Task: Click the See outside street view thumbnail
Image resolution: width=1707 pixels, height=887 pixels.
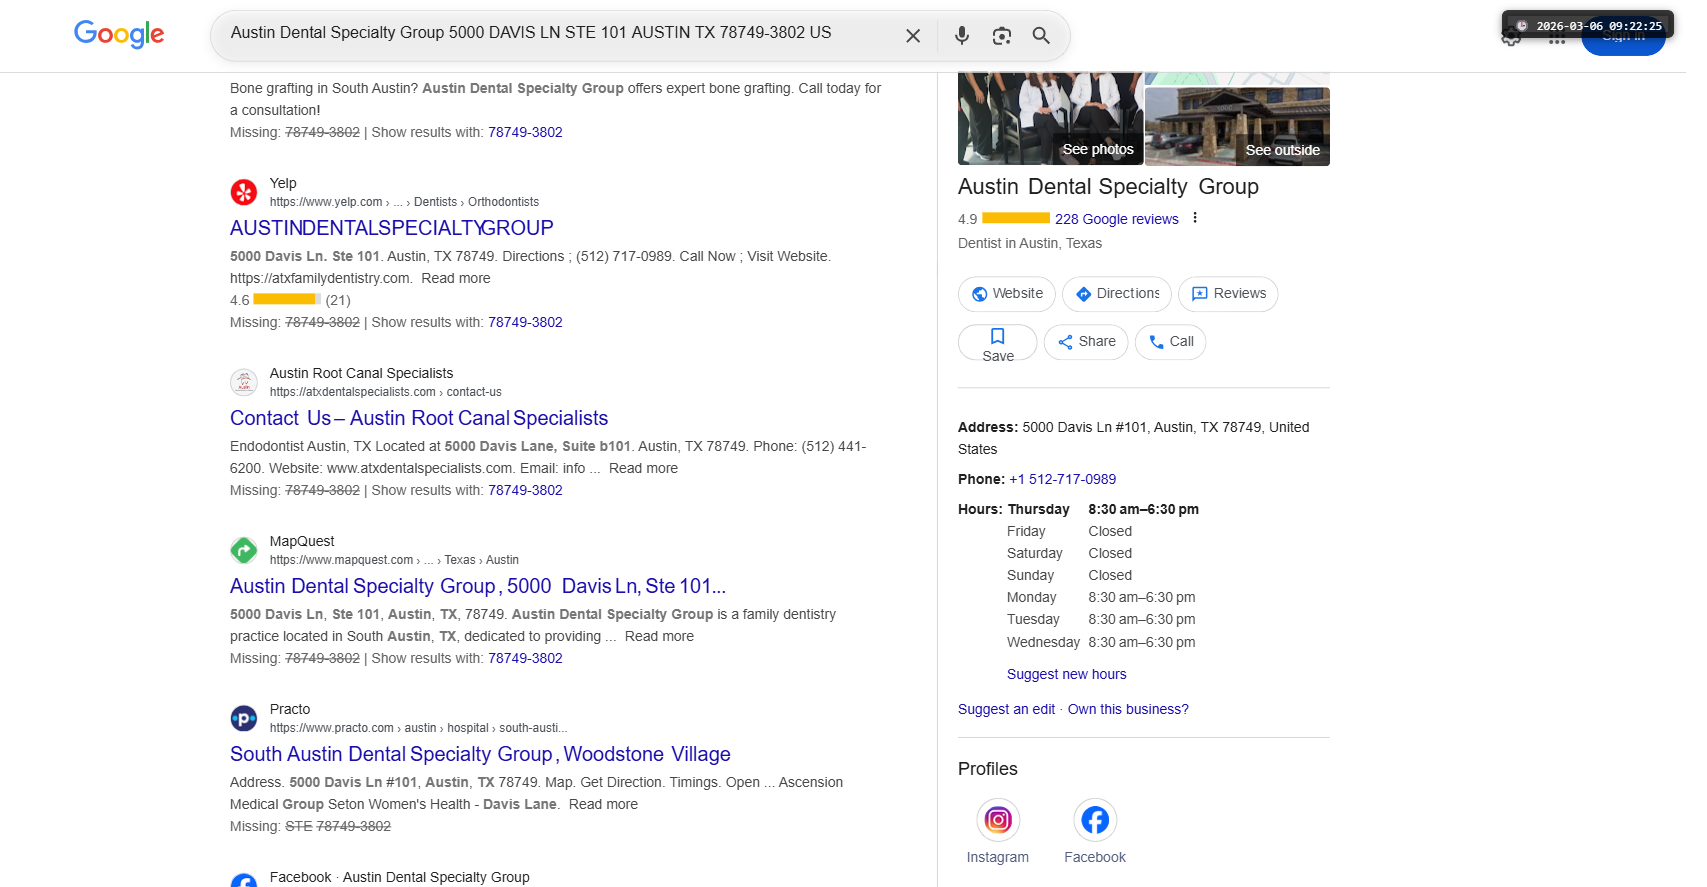Action: tap(1237, 126)
